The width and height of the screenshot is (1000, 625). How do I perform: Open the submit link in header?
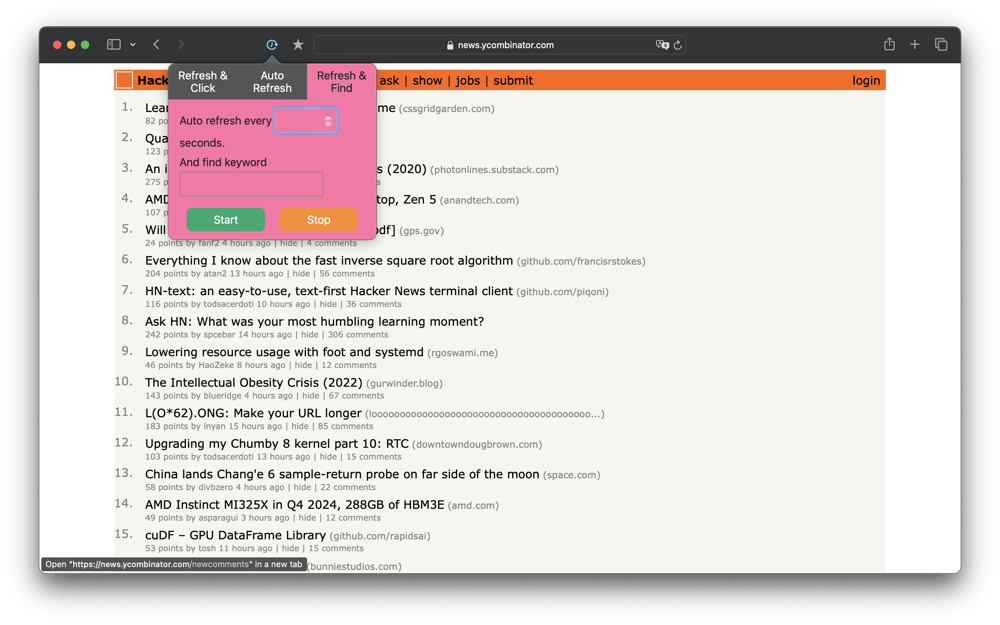[513, 80]
